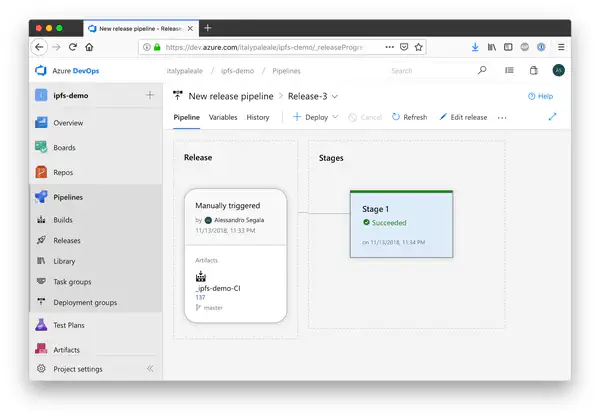
Task: Open Test Plans flask icon
Action: tap(41, 325)
